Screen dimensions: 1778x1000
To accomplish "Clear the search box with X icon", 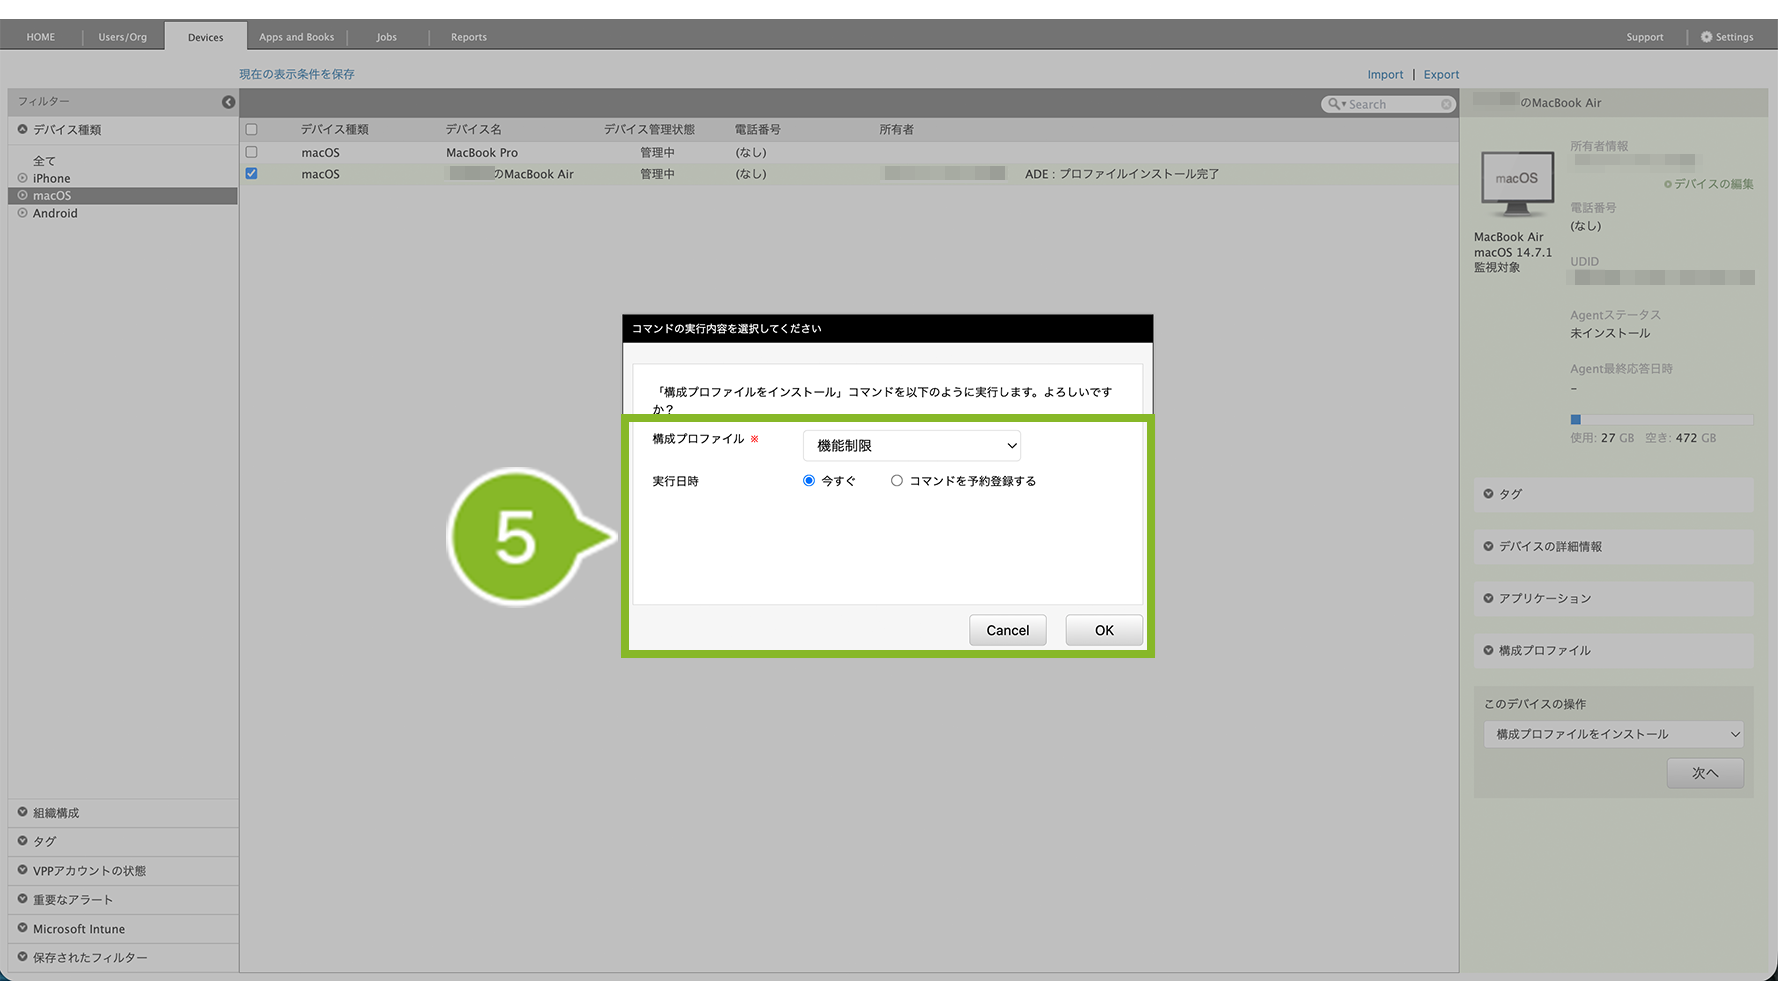I will tap(1446, 104).
